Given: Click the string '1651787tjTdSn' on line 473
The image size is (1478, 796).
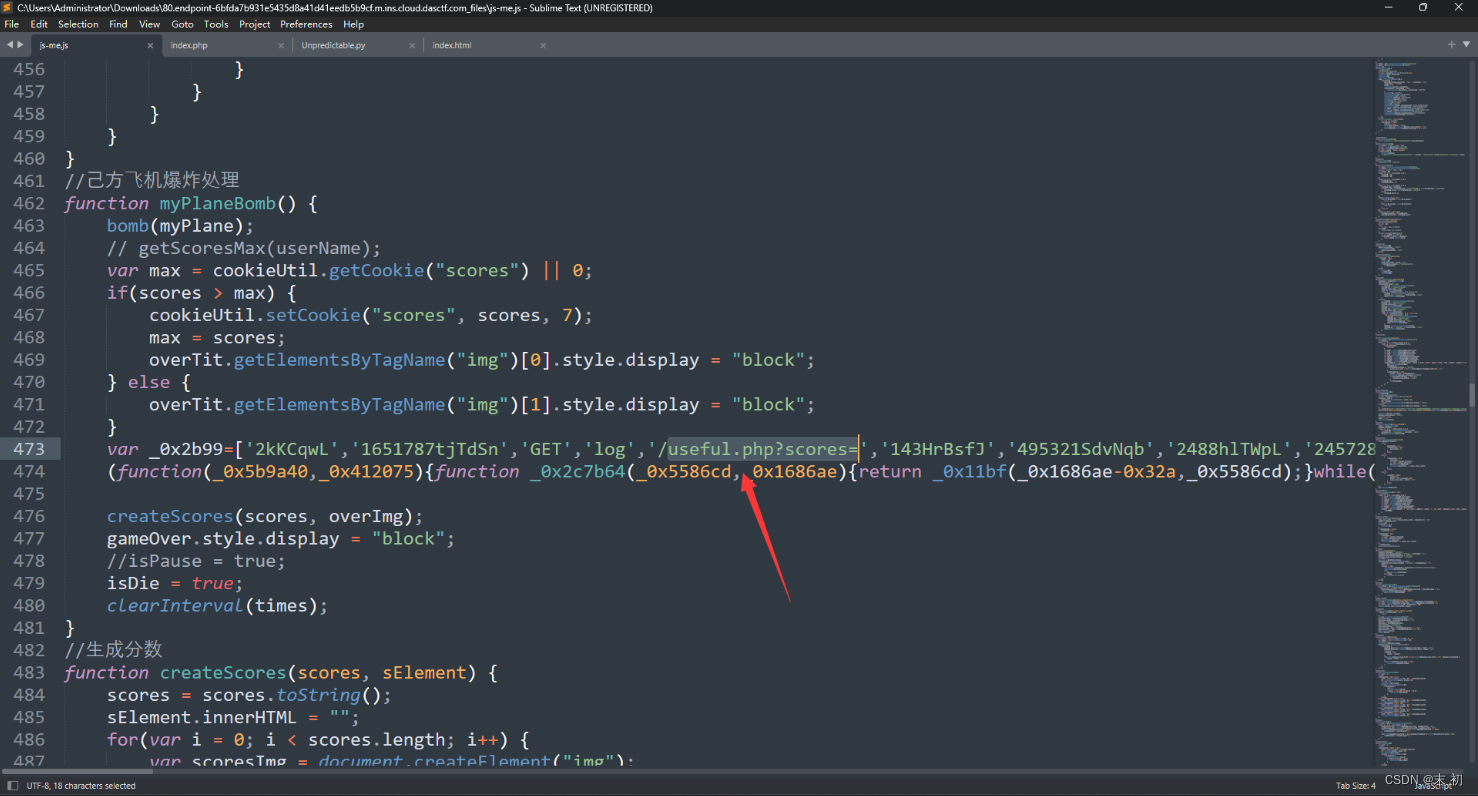Looking at the screenshot, I should 431,449.
